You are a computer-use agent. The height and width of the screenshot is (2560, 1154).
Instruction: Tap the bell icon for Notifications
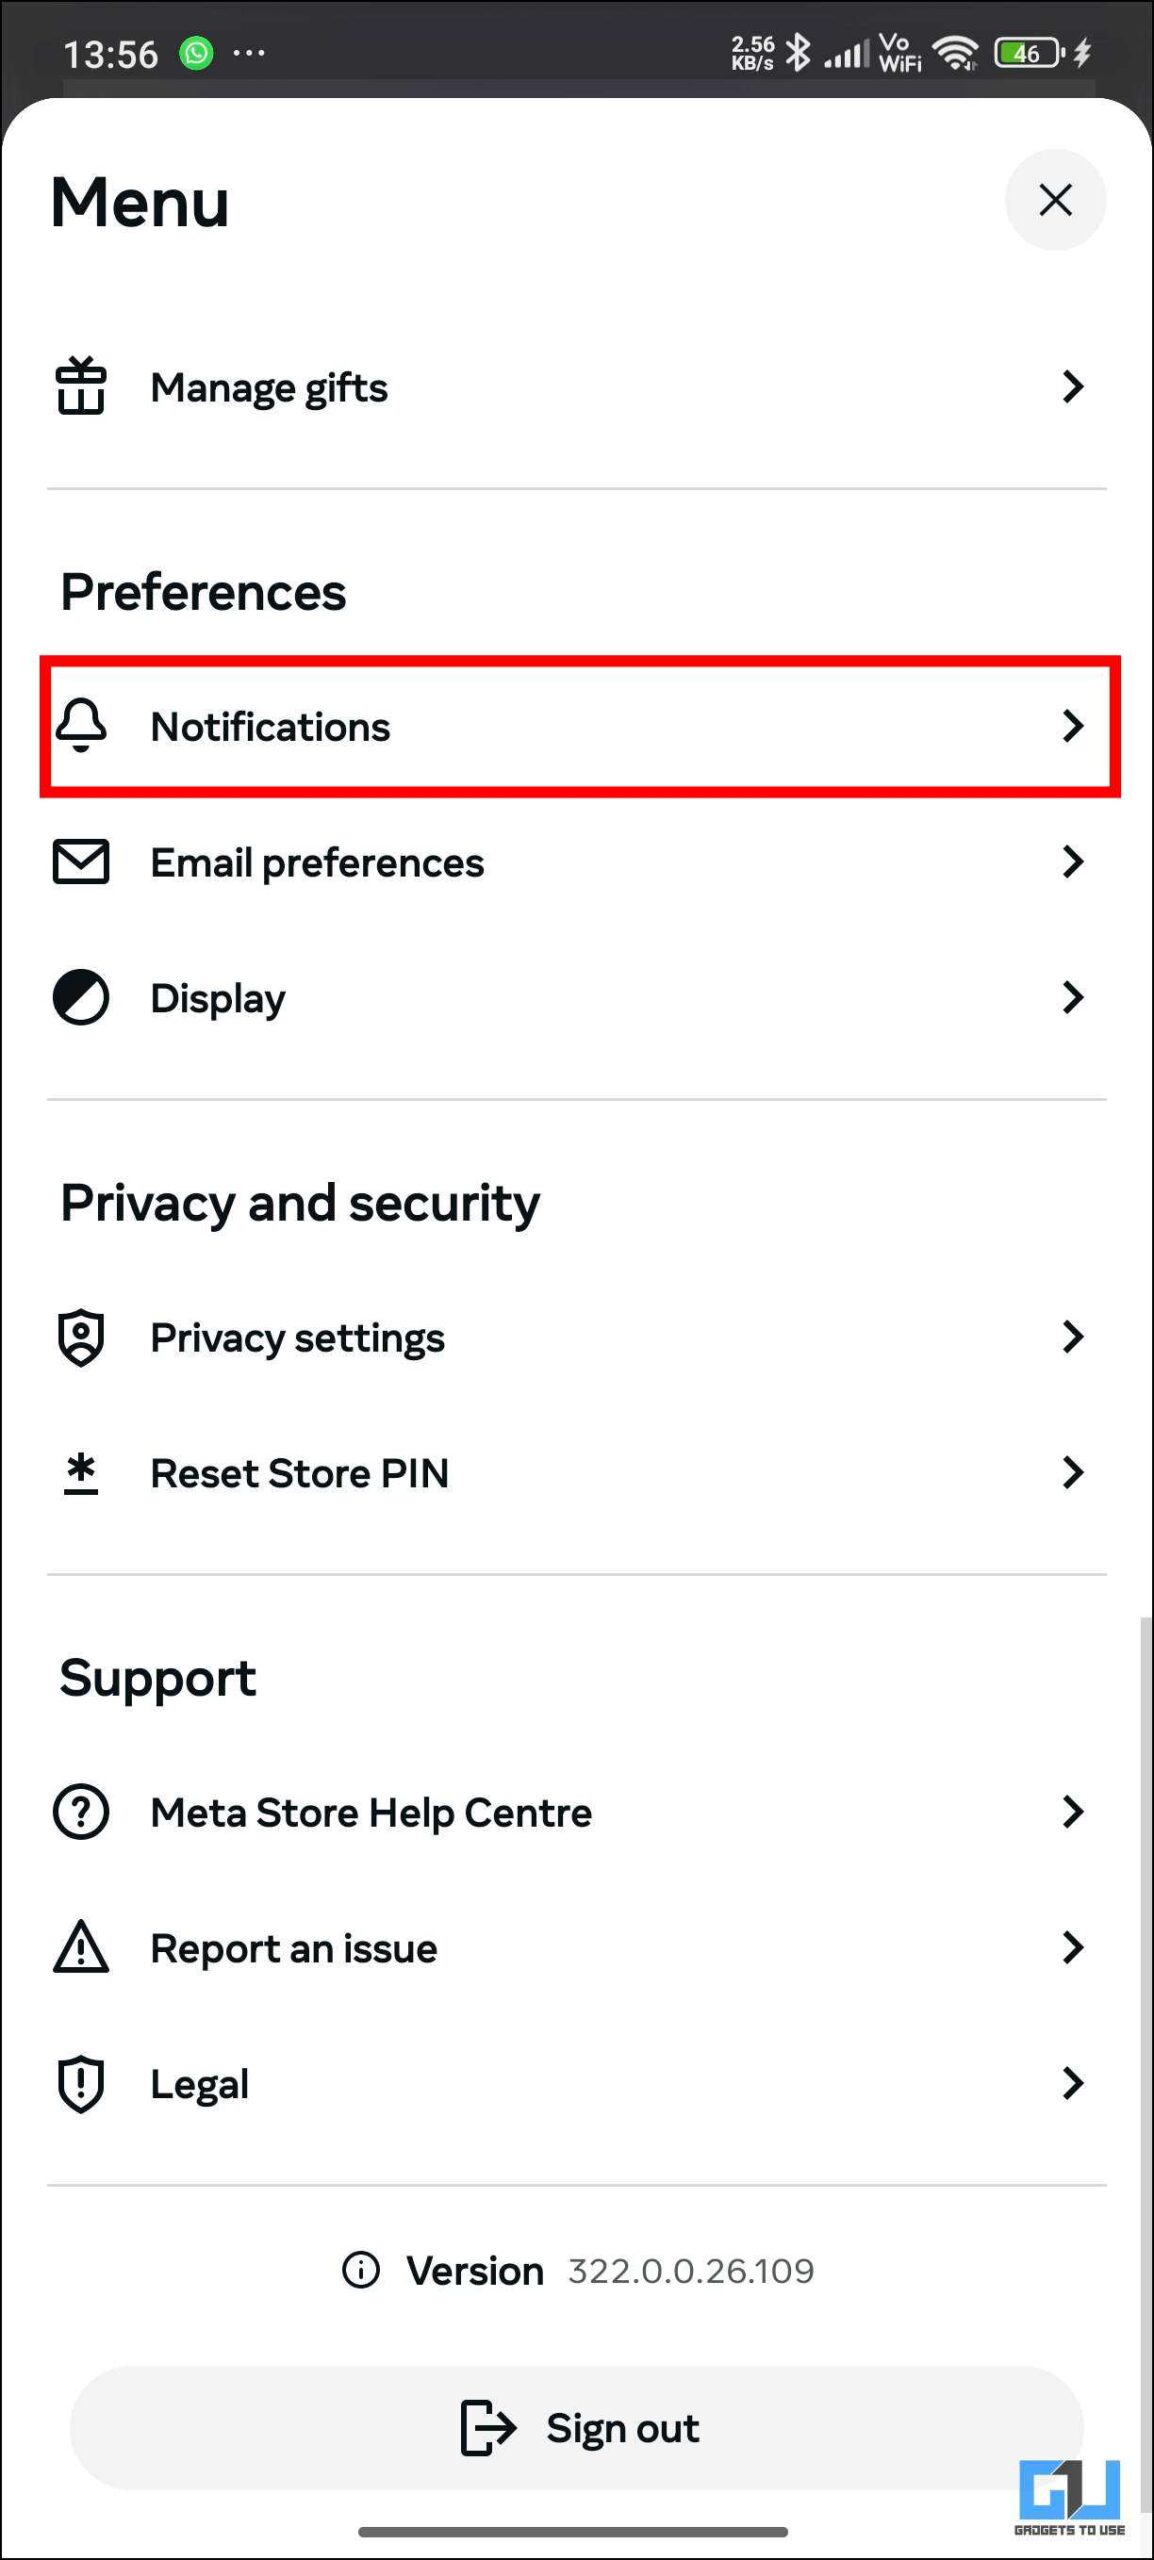(x=81, y=725)
